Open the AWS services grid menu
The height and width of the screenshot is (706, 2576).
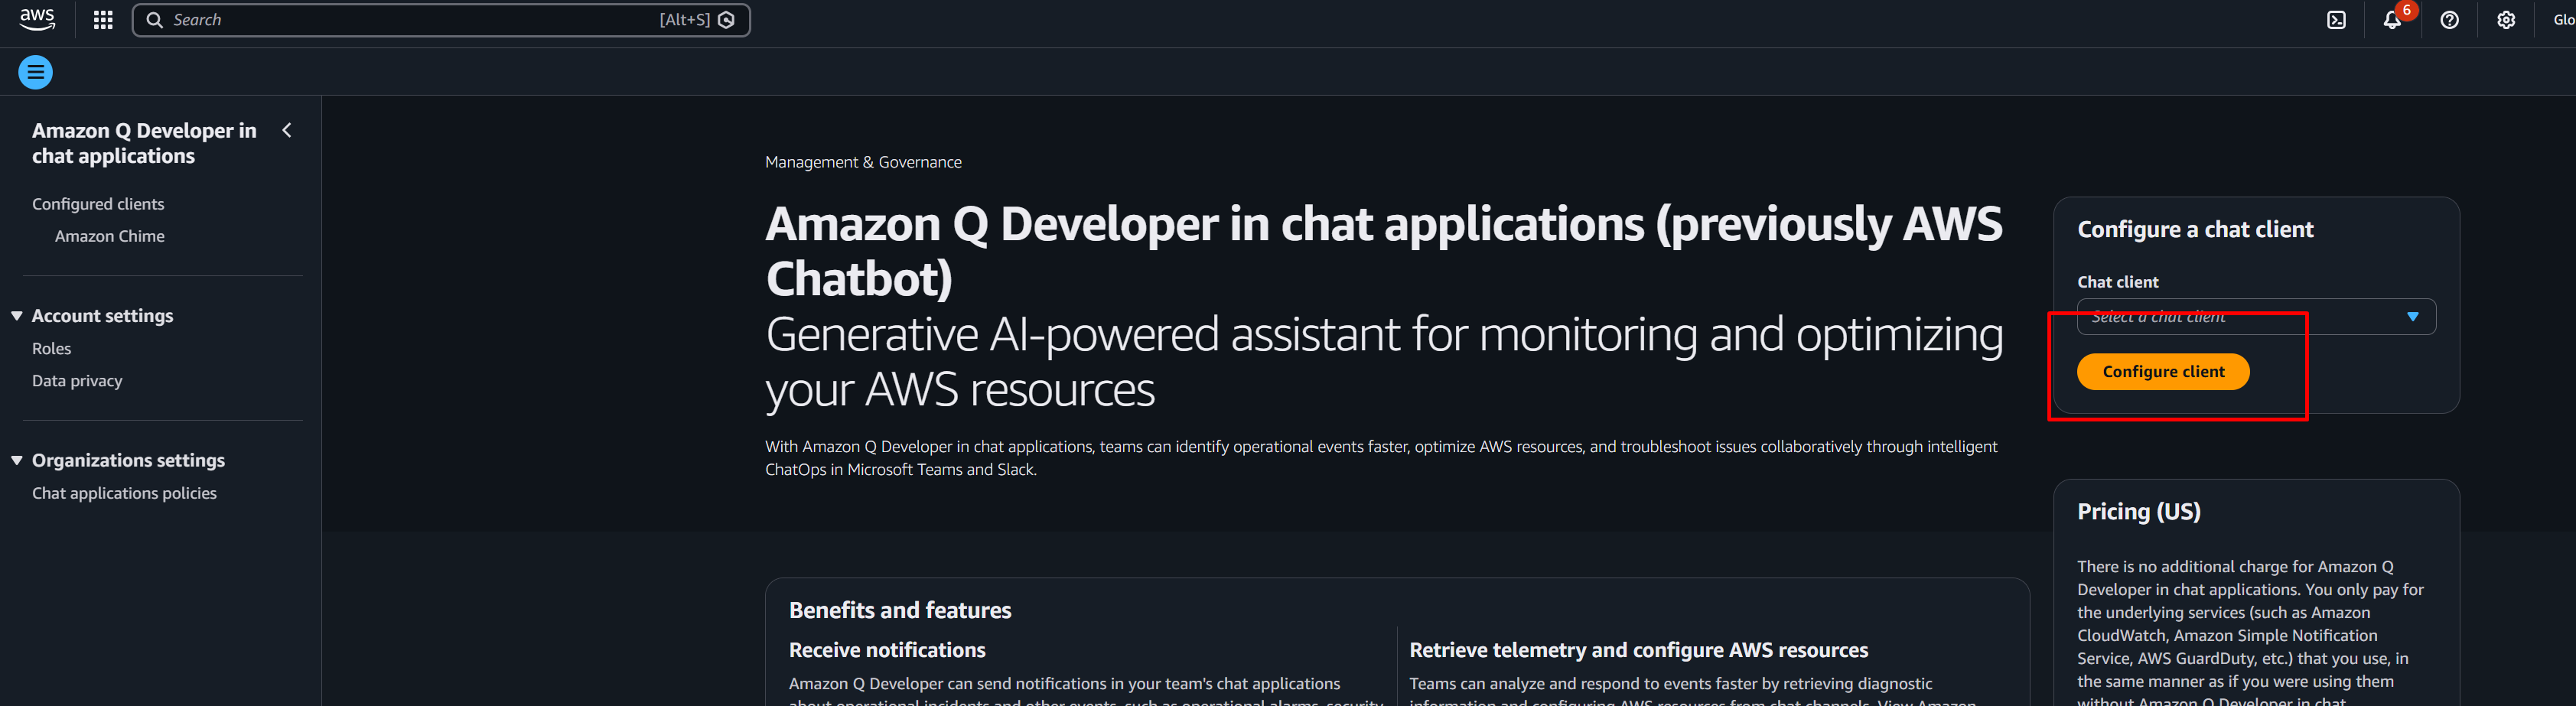(x=103, y=20)
